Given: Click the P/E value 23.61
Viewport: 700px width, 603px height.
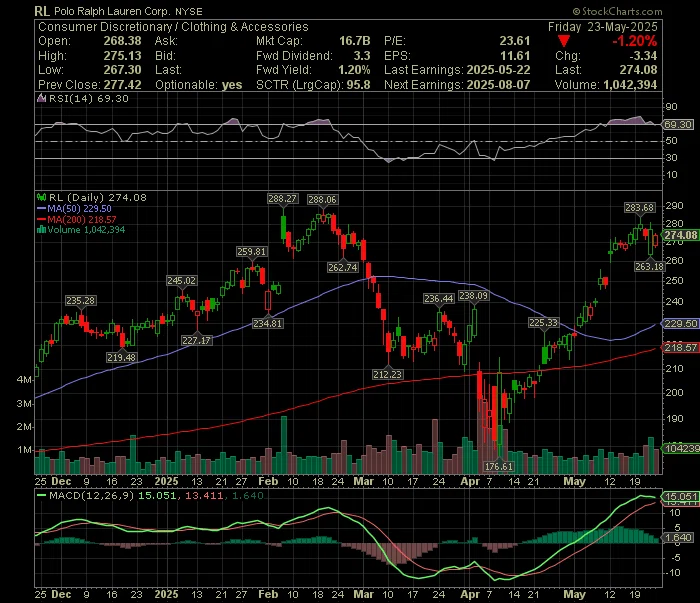Looking at the screenshot, I should [x=515, y=41].
